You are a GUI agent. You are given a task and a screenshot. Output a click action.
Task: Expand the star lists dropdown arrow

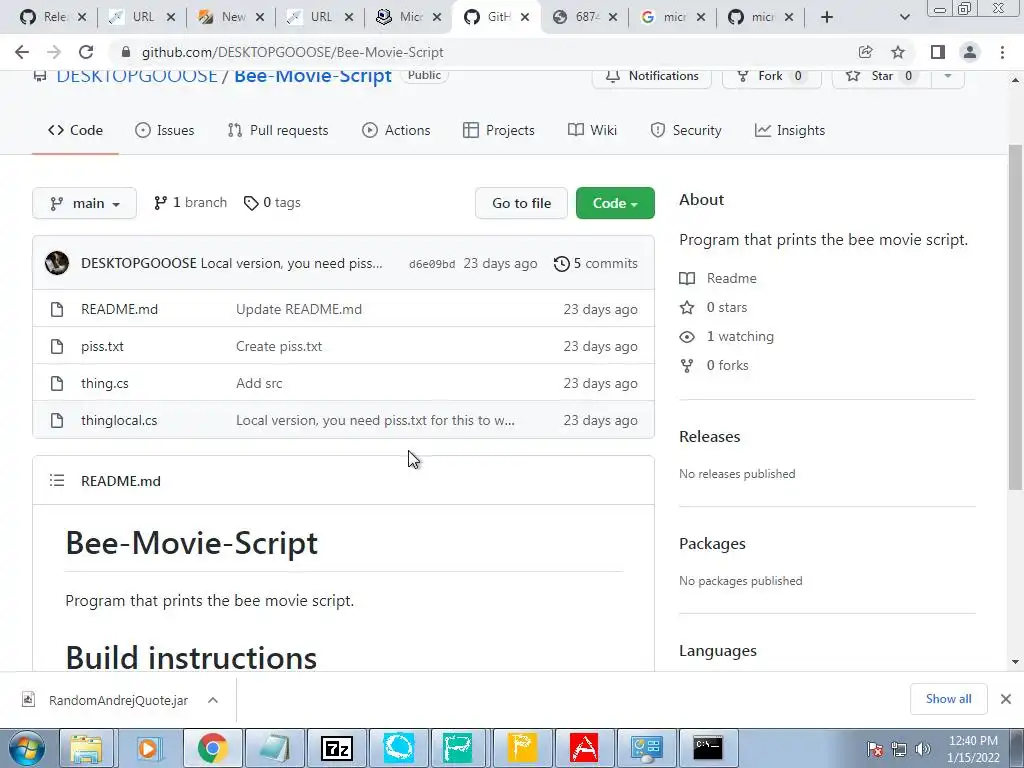948,76
